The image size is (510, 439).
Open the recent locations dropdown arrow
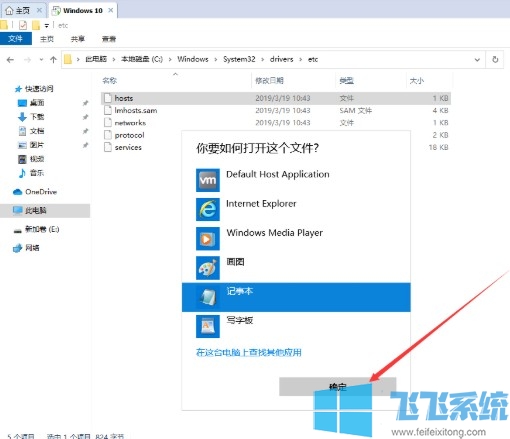(x=41, y=60)
